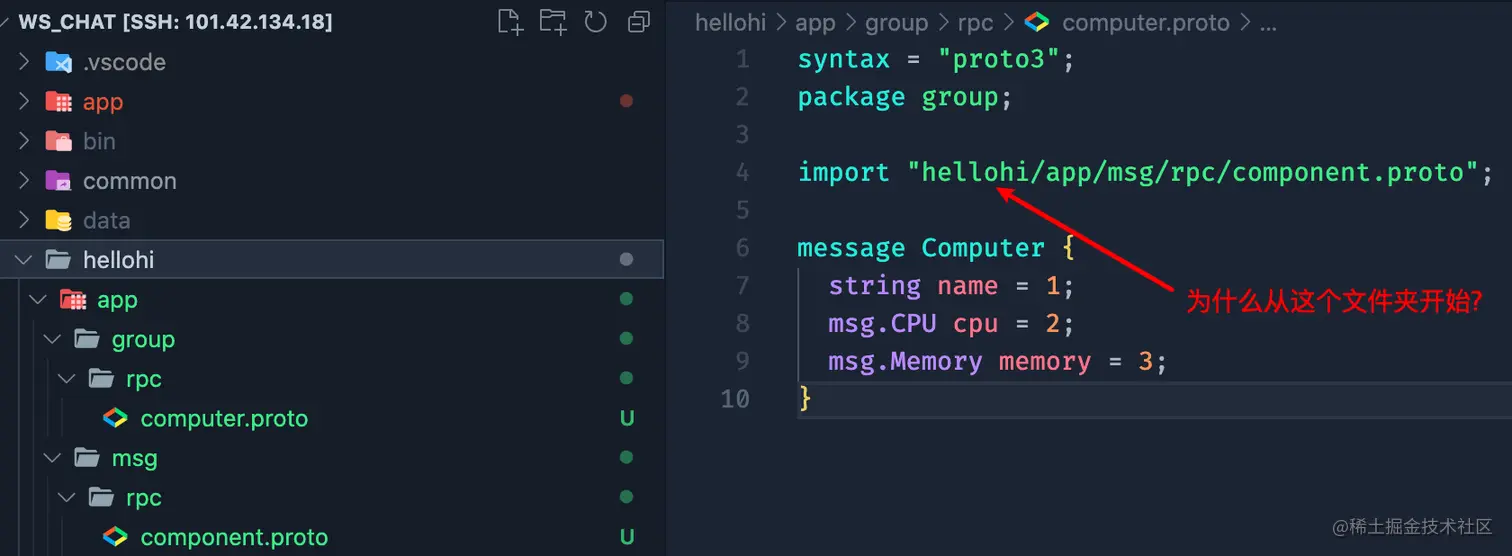Viewport: 1512px width, 556px height.
Task: Refresh the explorer file tree
Action: click(x=596, y=22)
